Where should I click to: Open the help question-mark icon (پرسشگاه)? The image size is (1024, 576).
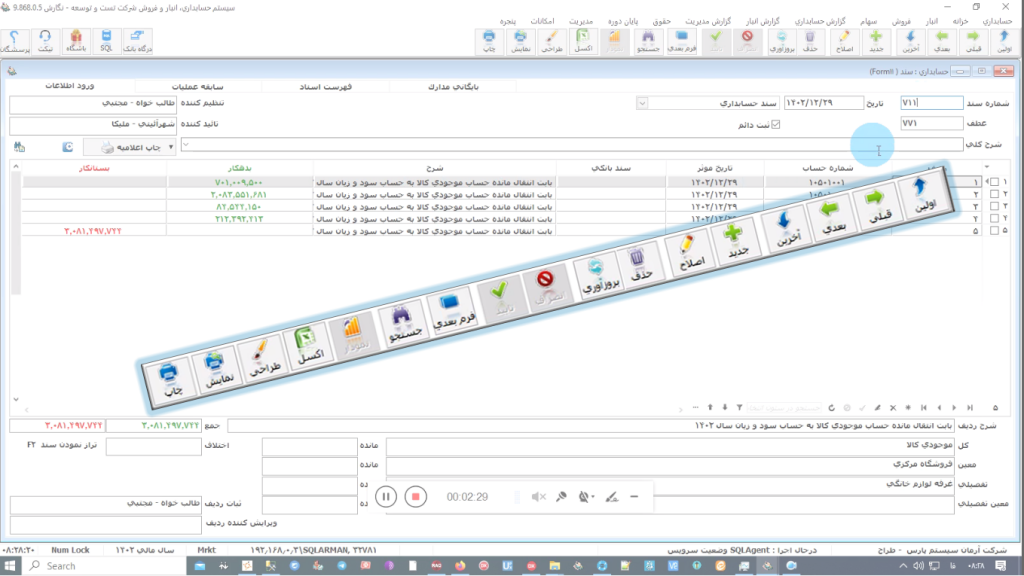coord(14,41)
